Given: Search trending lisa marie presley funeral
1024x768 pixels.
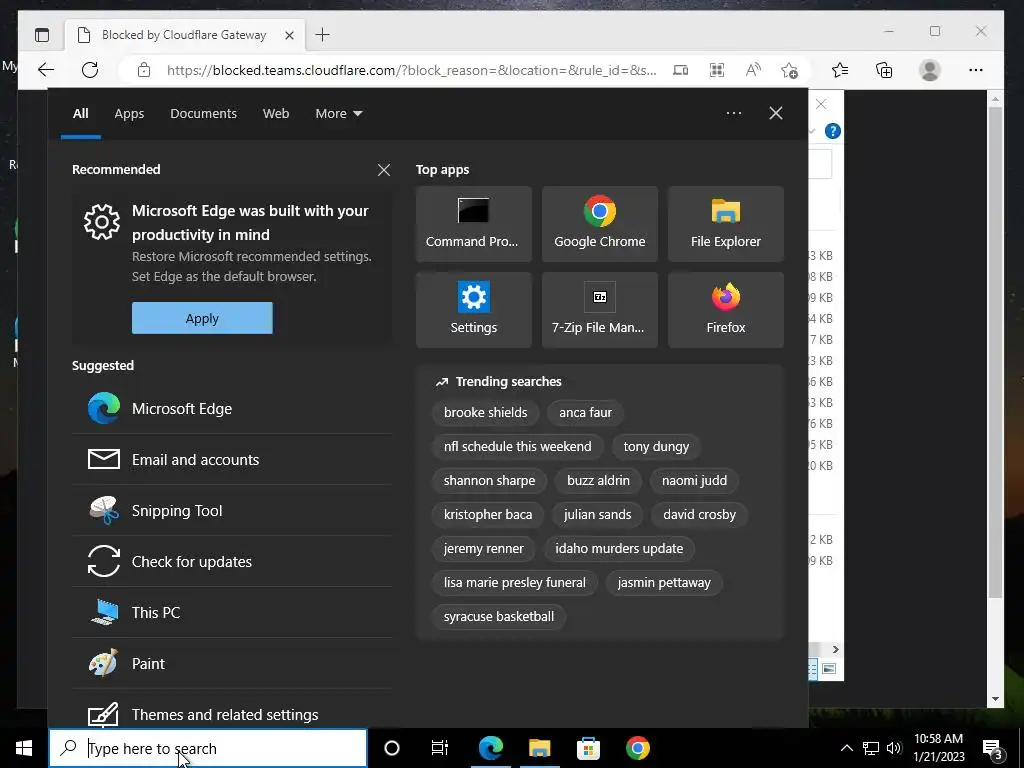Looking at the screenshot, I should point(515,582).
